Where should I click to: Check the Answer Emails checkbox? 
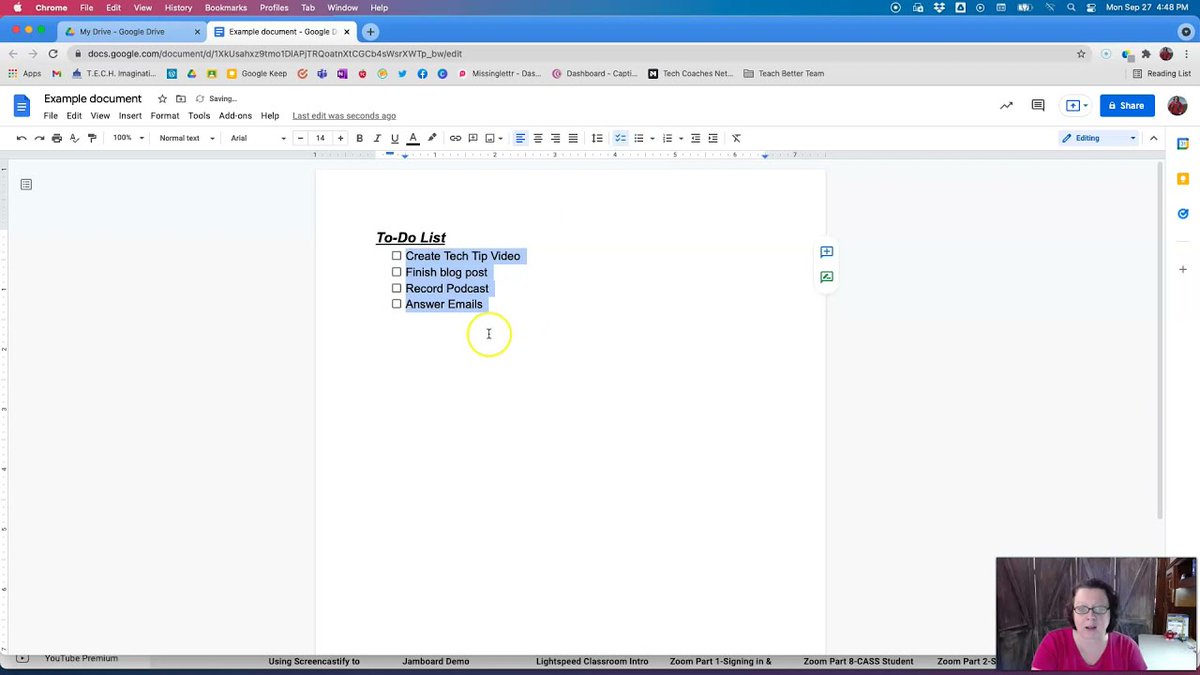point(396,304)
